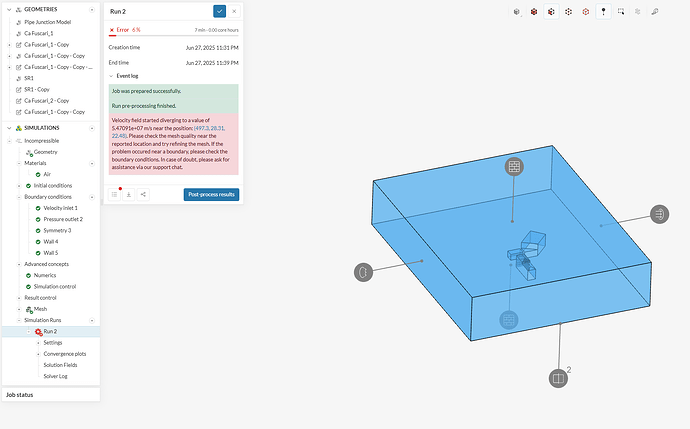The image size is (690, 429).
Task: Click the plus button beside GEOMETRIES
Action: pyautogui.click(x=92, y=10)
